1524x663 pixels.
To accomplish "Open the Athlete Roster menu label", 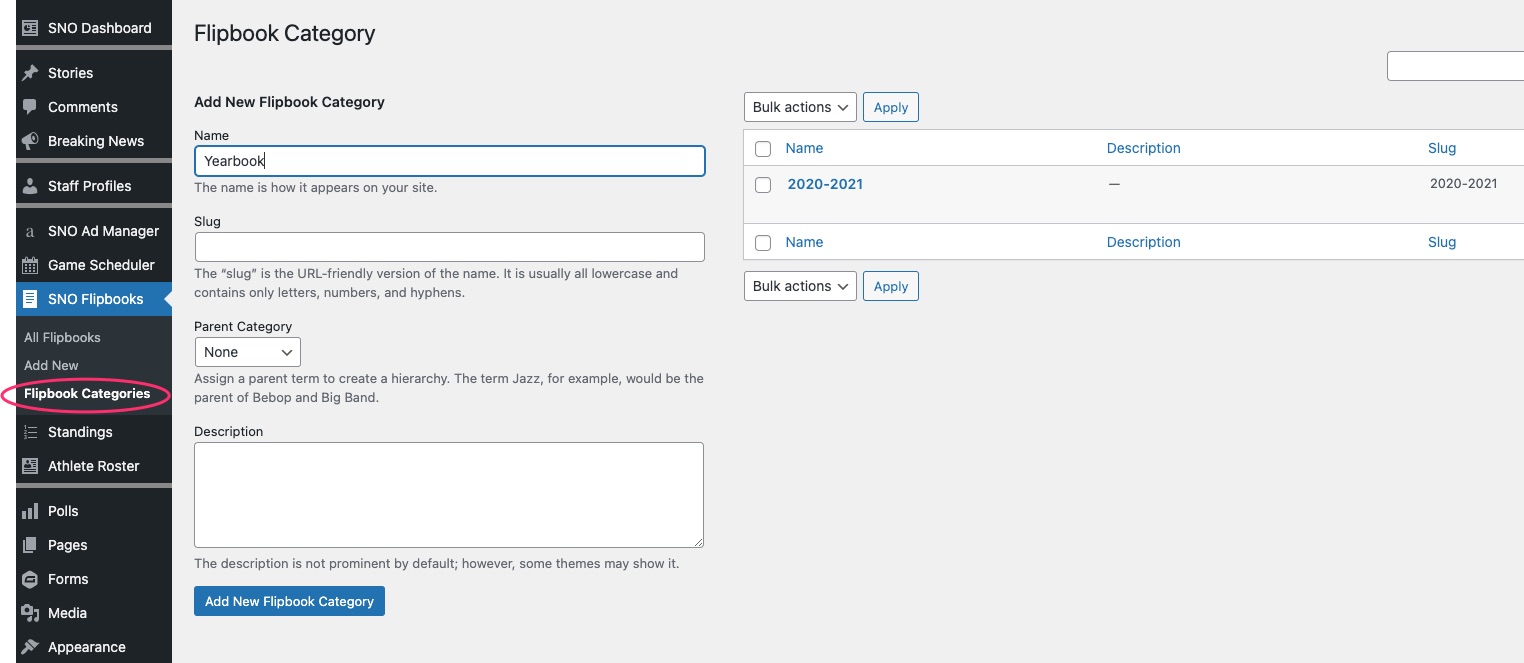I will 93,466.
